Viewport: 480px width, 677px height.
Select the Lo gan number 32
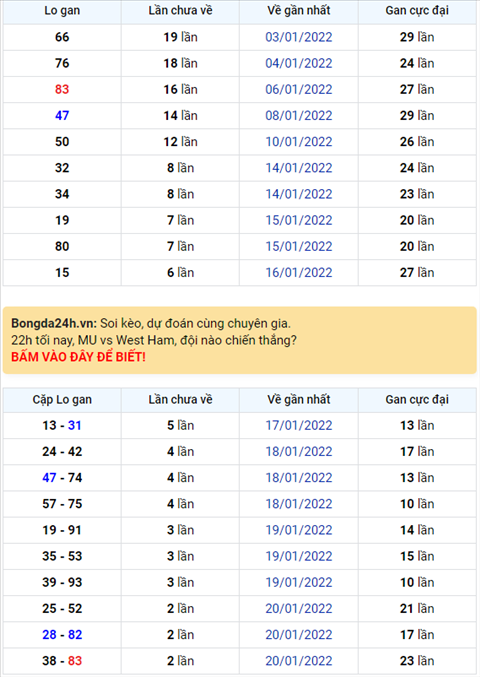[x=62, y=168]
